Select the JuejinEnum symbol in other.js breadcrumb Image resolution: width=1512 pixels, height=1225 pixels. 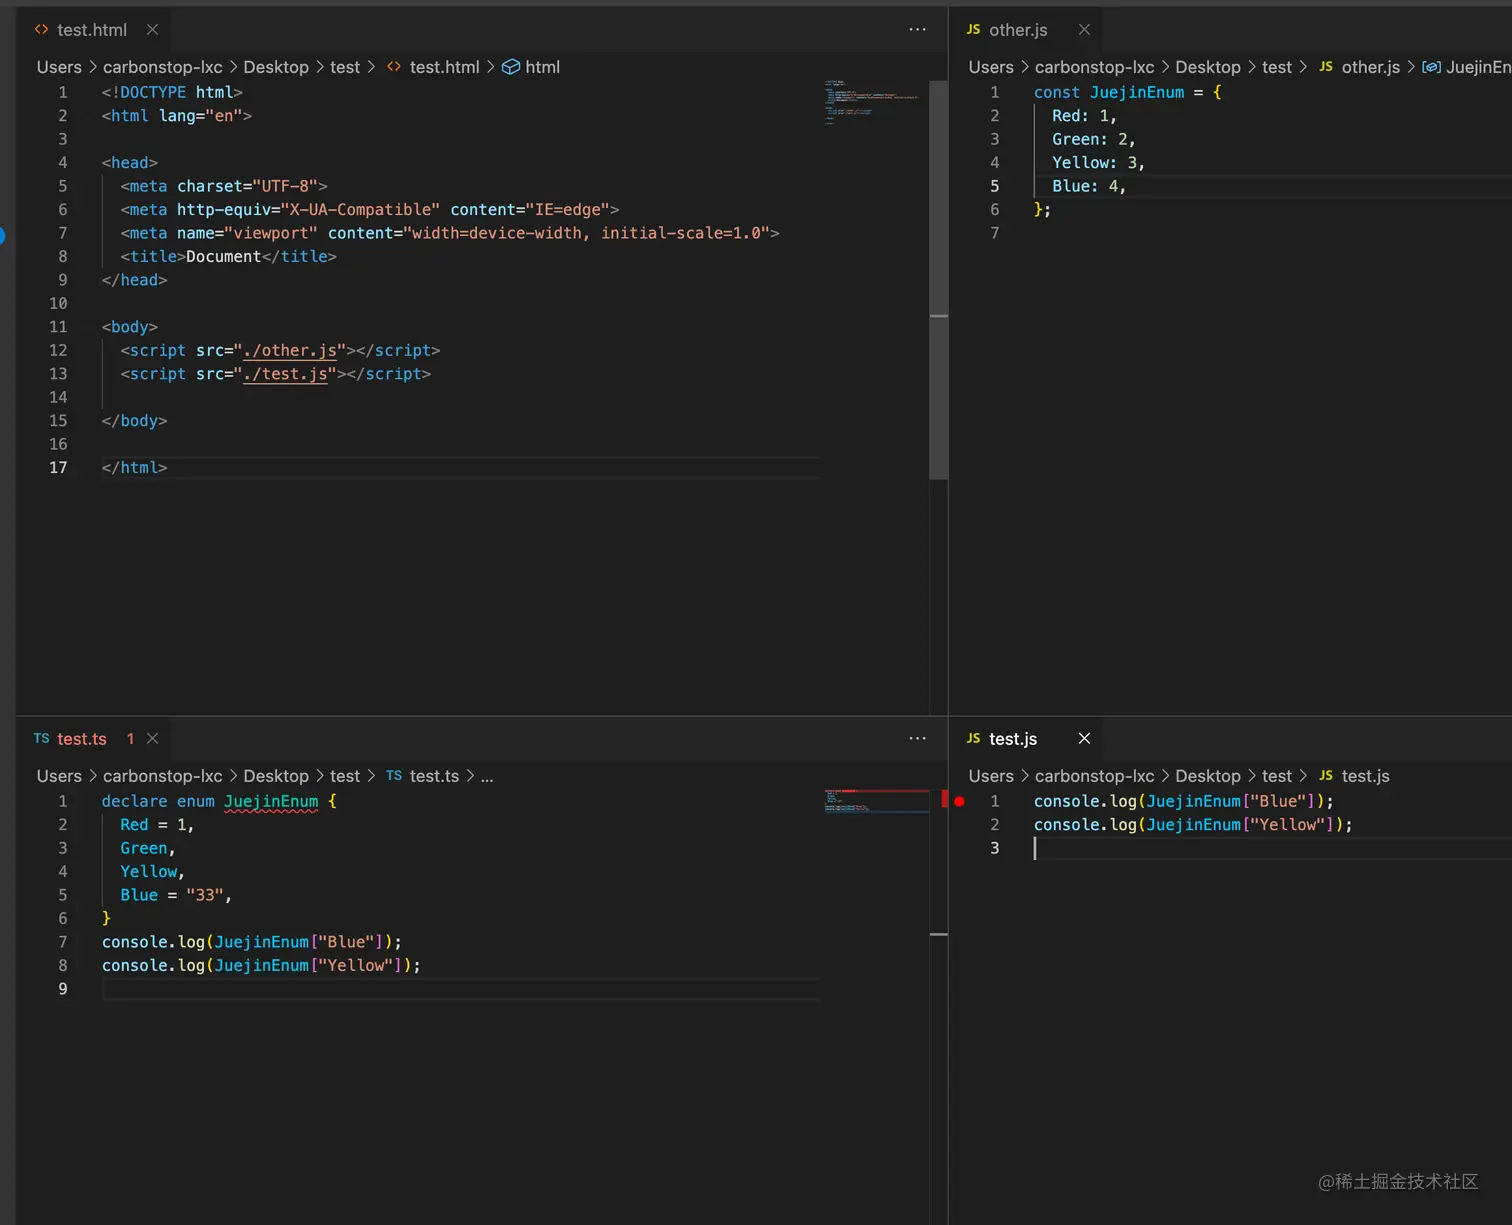tap(1476, 67)
